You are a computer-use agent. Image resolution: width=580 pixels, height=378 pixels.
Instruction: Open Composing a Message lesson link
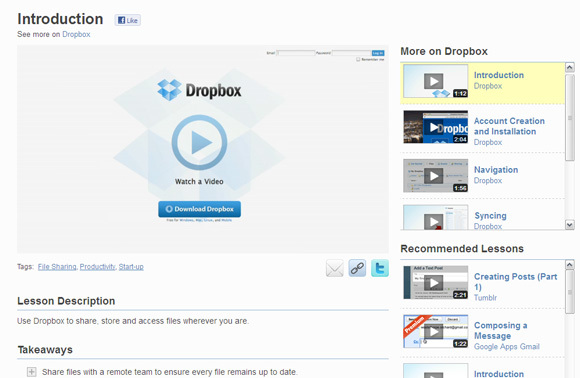[x=500, y=331]
